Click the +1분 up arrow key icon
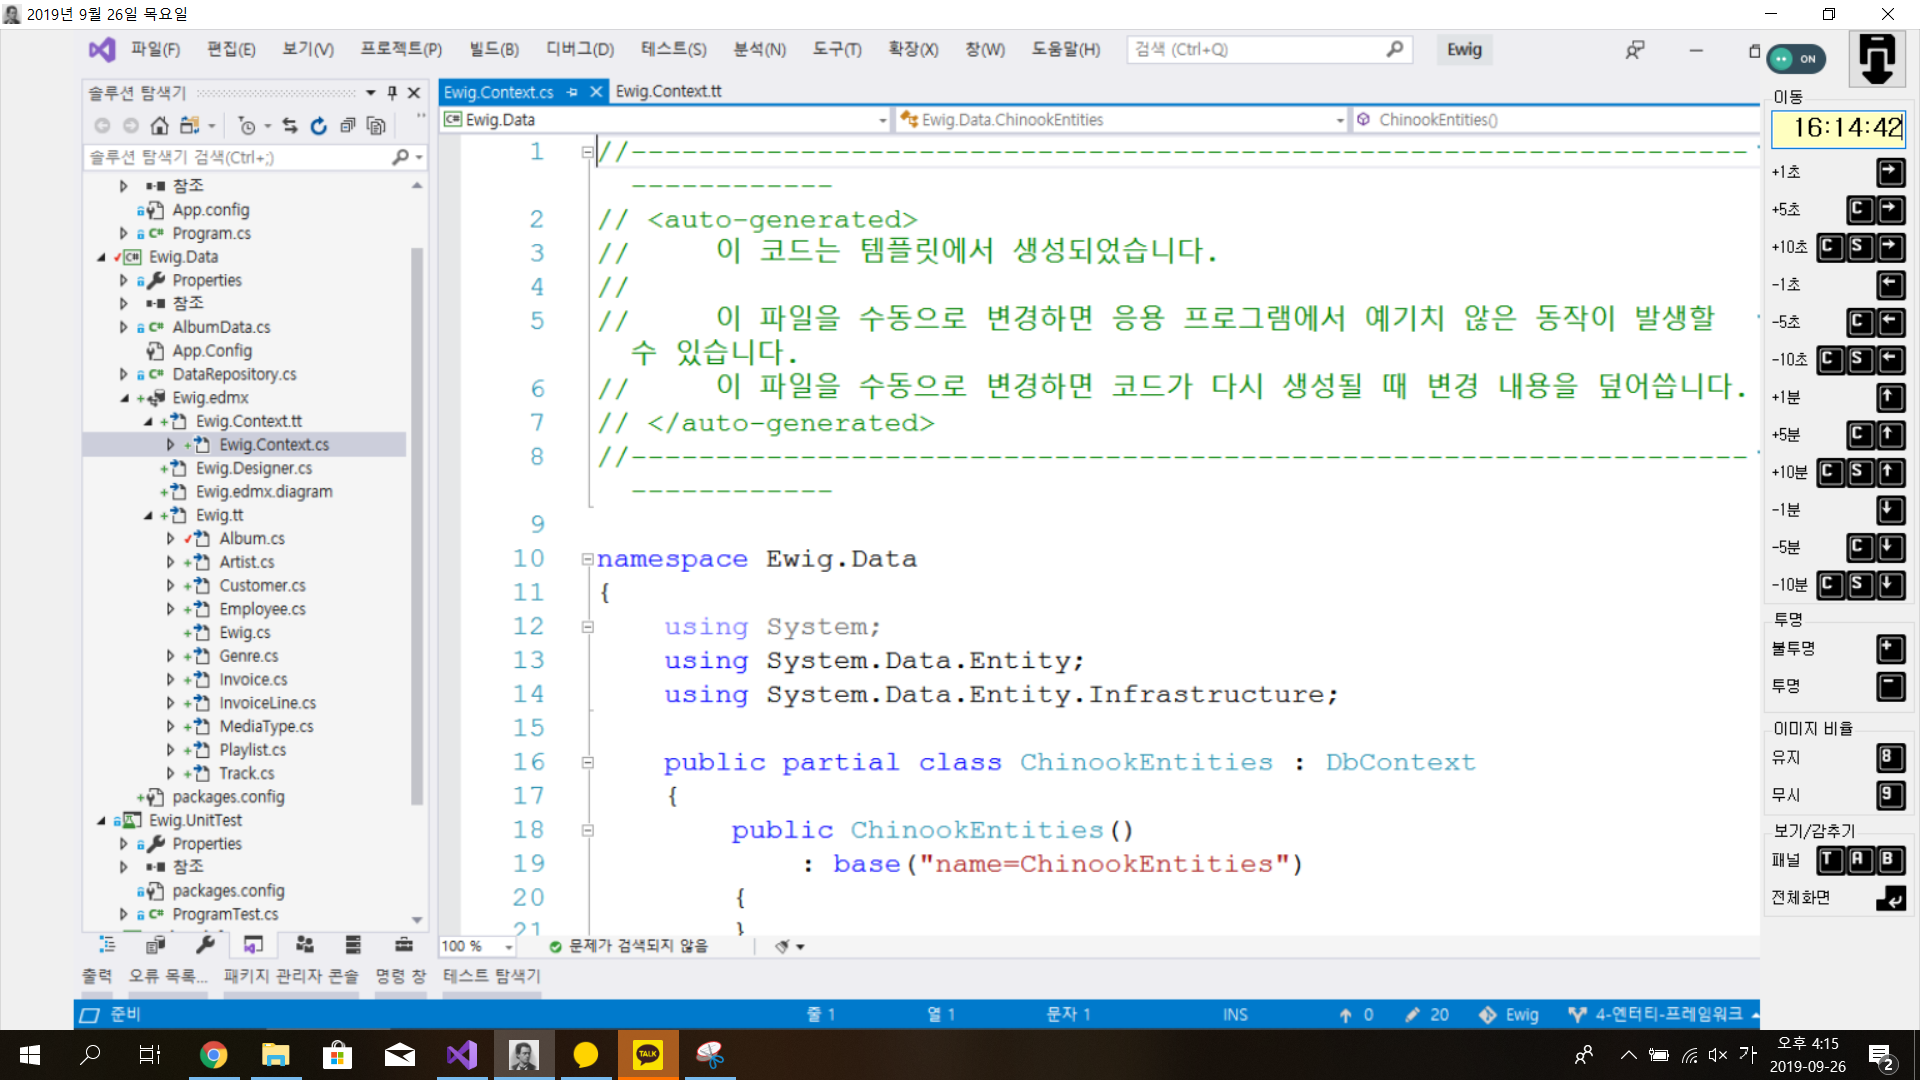 (x=1890, y=397)
